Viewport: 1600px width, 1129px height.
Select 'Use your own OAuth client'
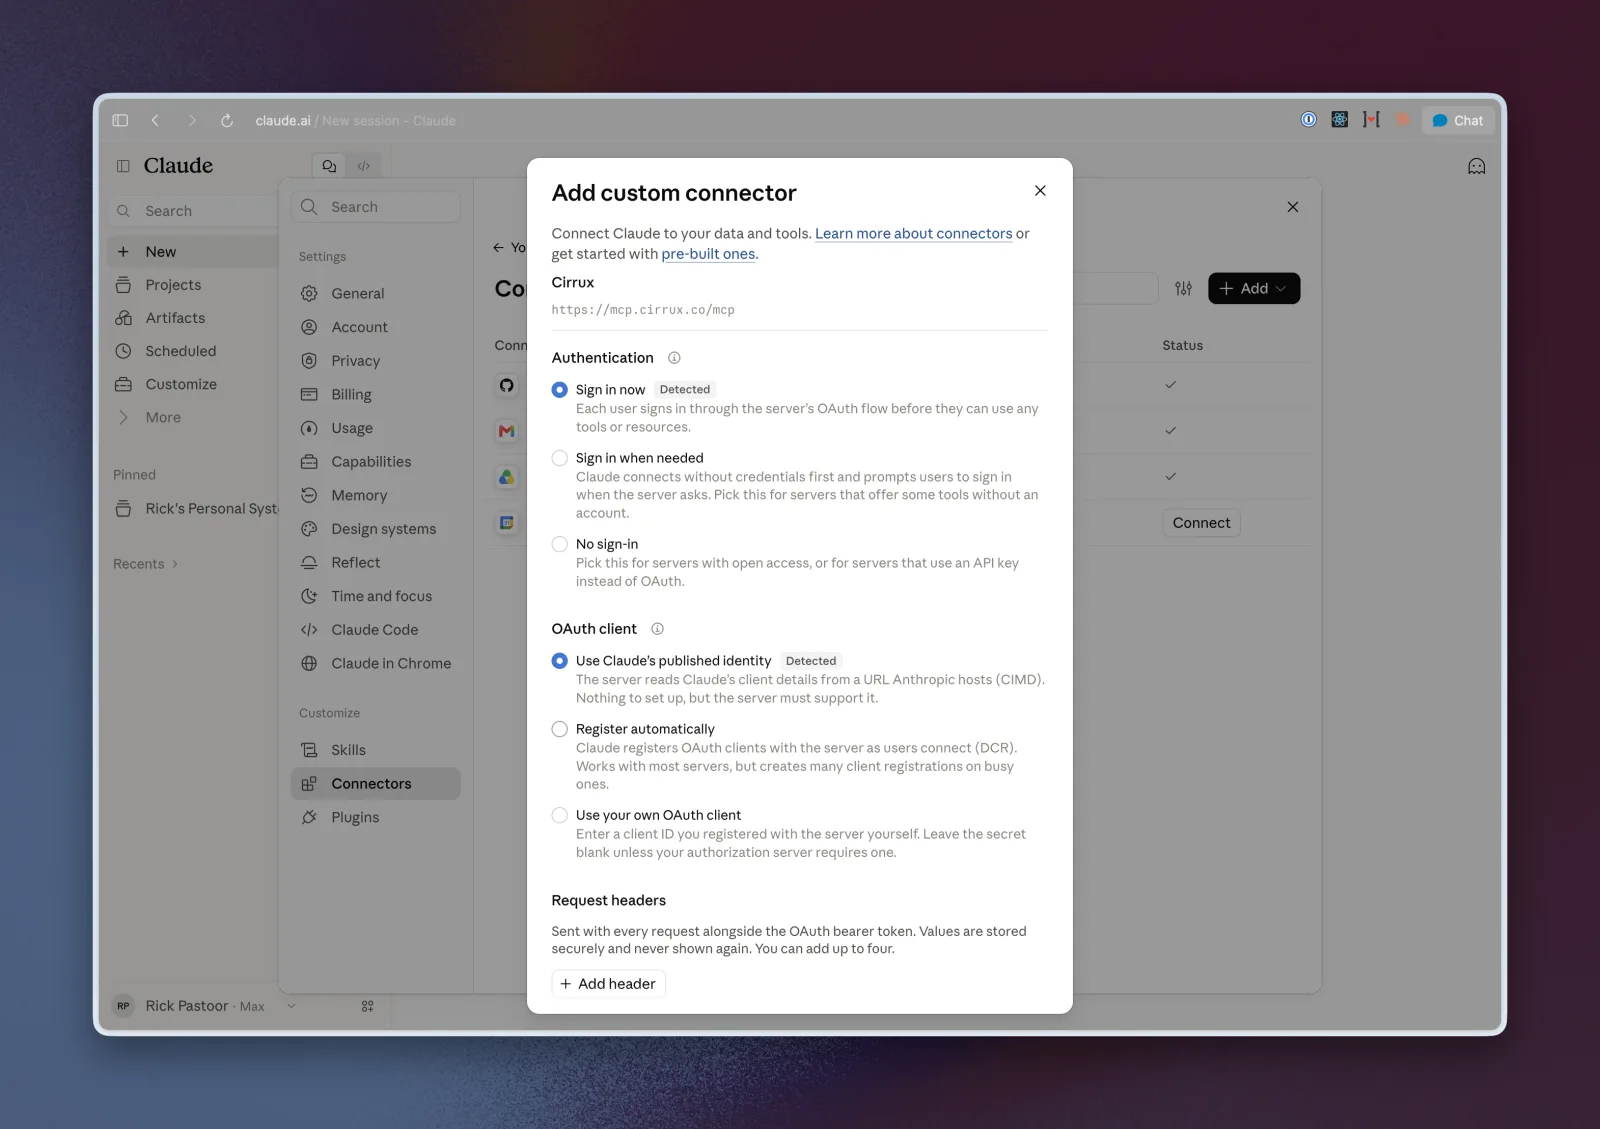[x=560, y=815]
